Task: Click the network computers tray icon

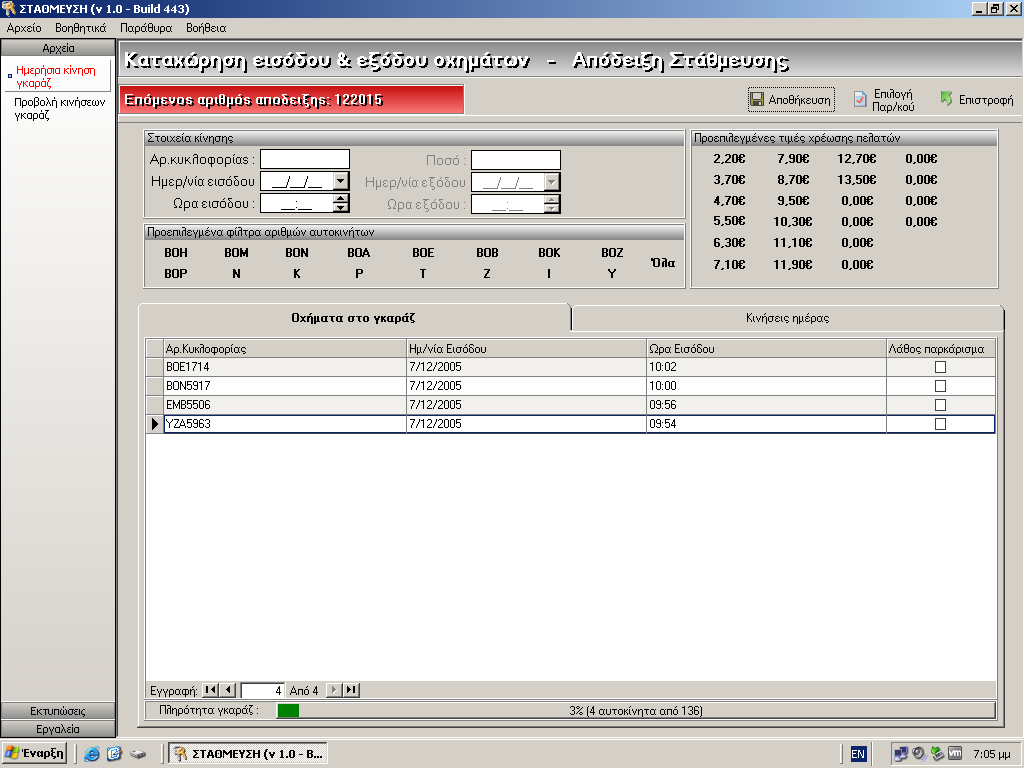Action: 901,754
